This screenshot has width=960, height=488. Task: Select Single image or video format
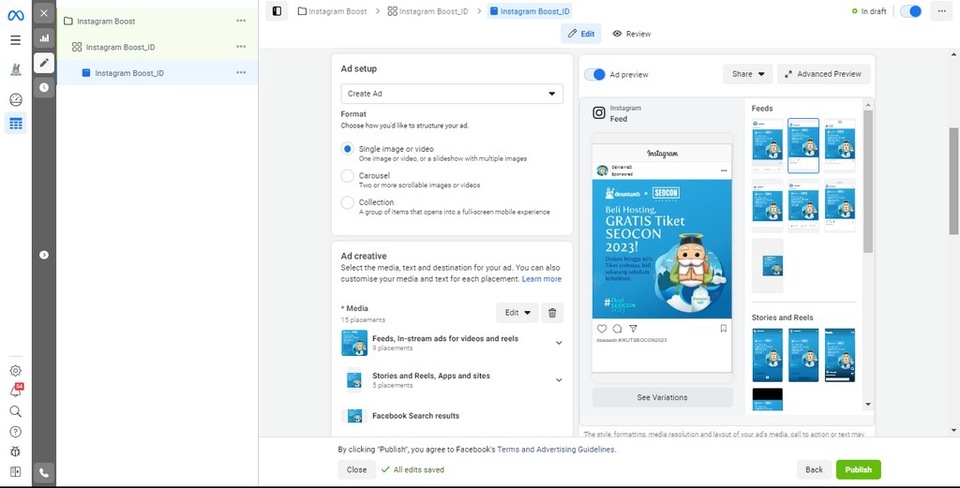coord(348,149)
